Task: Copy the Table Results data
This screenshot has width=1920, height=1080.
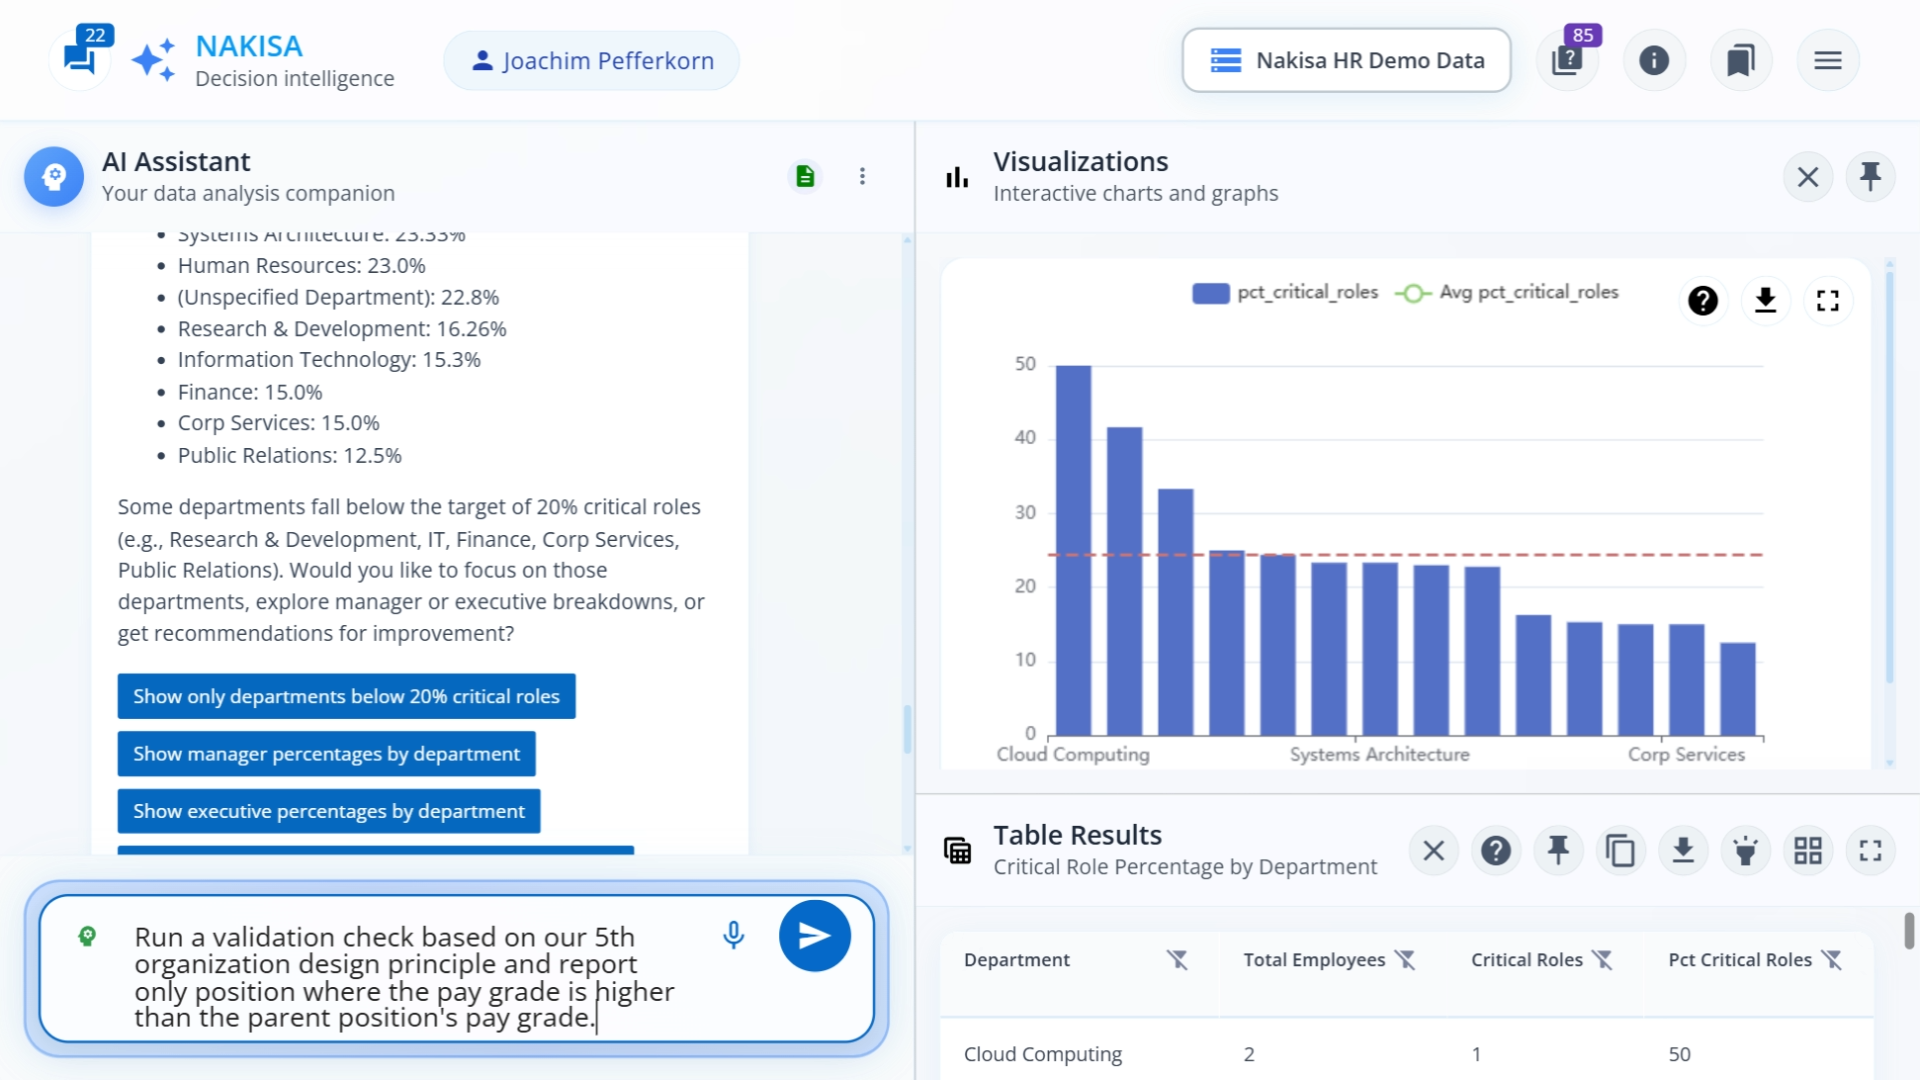Action: 1621,850
